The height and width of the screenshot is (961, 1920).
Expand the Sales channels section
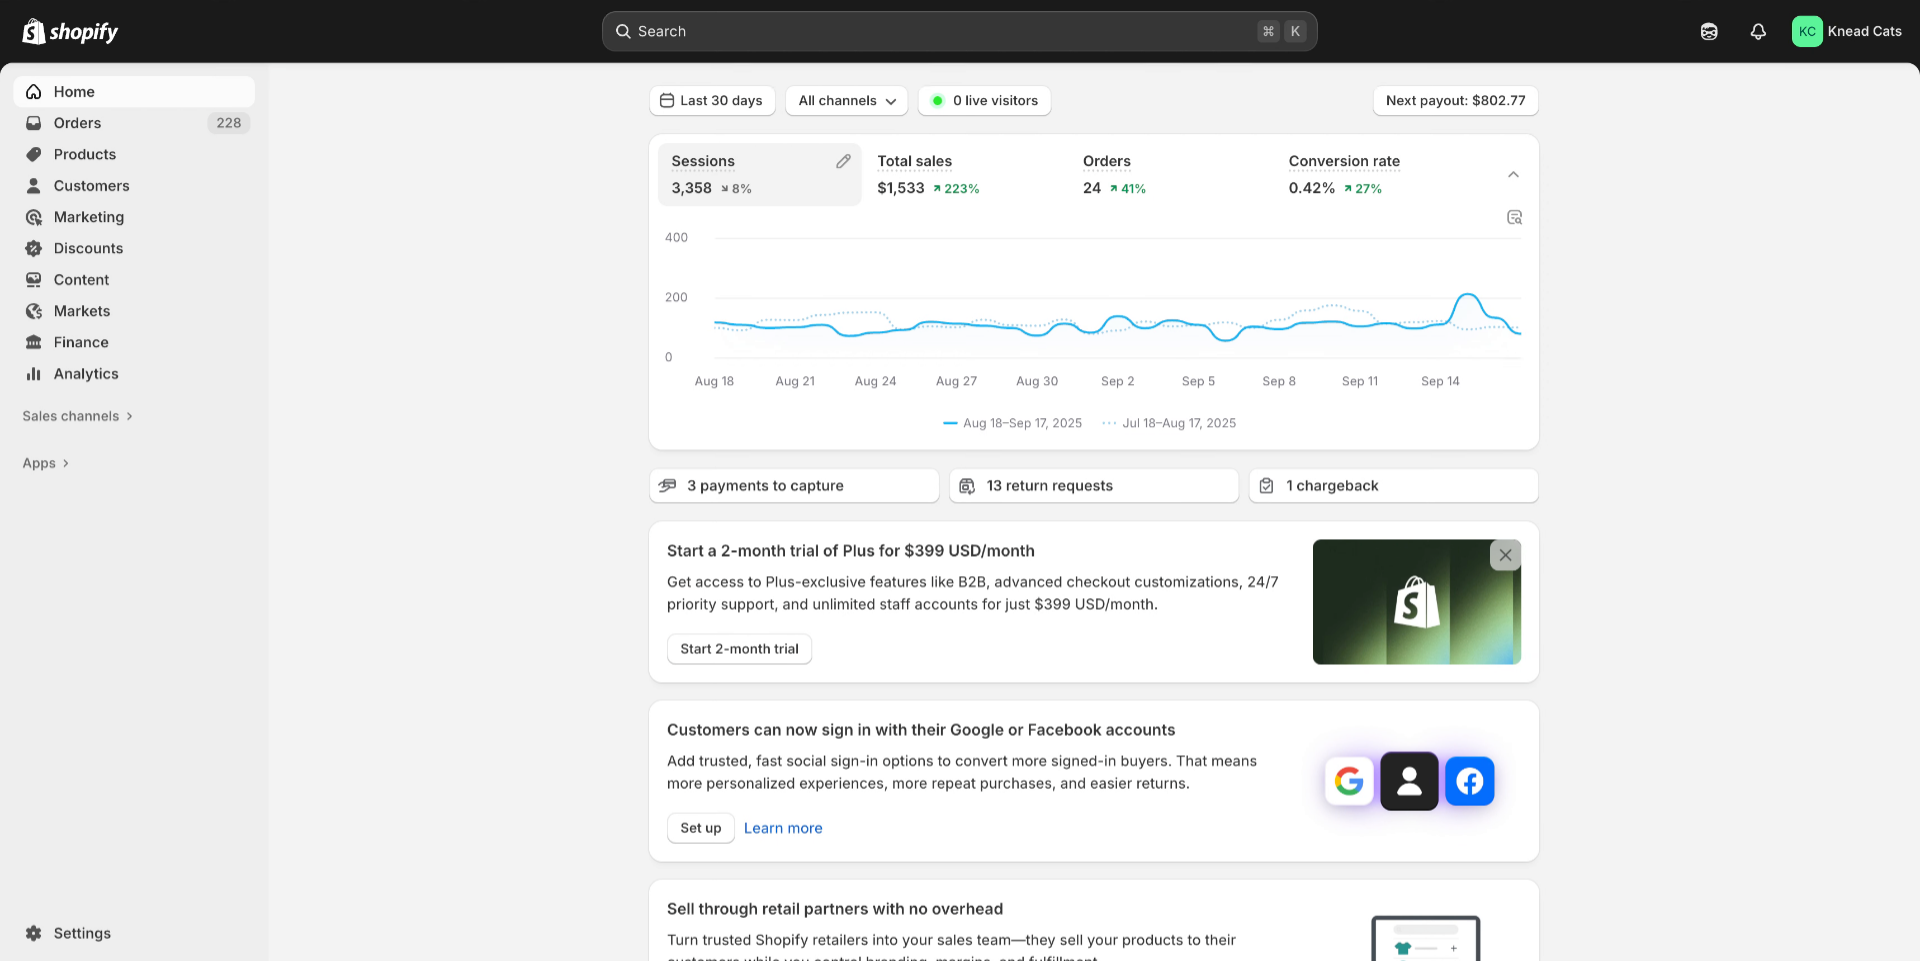[78, 416]
